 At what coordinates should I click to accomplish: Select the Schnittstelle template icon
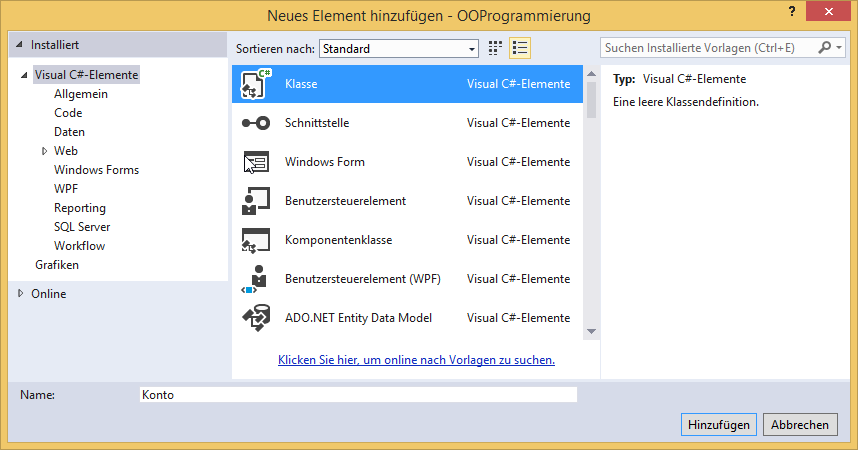click(x=255, y=123)
